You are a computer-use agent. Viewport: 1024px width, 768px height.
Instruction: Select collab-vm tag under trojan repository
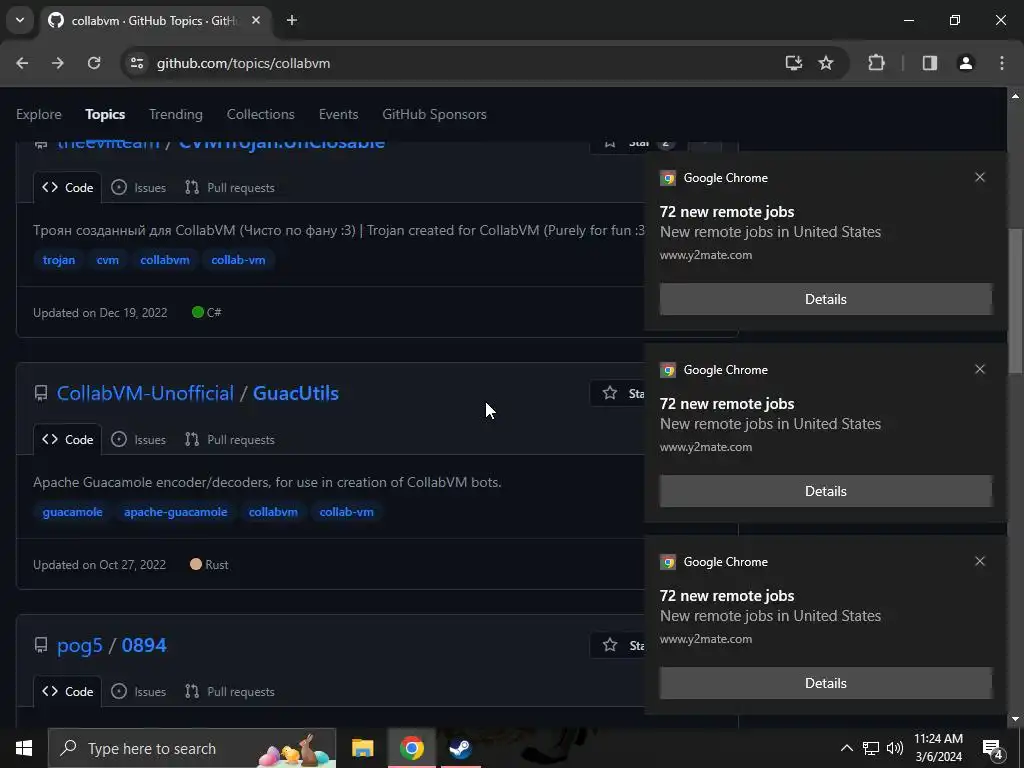pyautogui.click(x=238, y=260)
